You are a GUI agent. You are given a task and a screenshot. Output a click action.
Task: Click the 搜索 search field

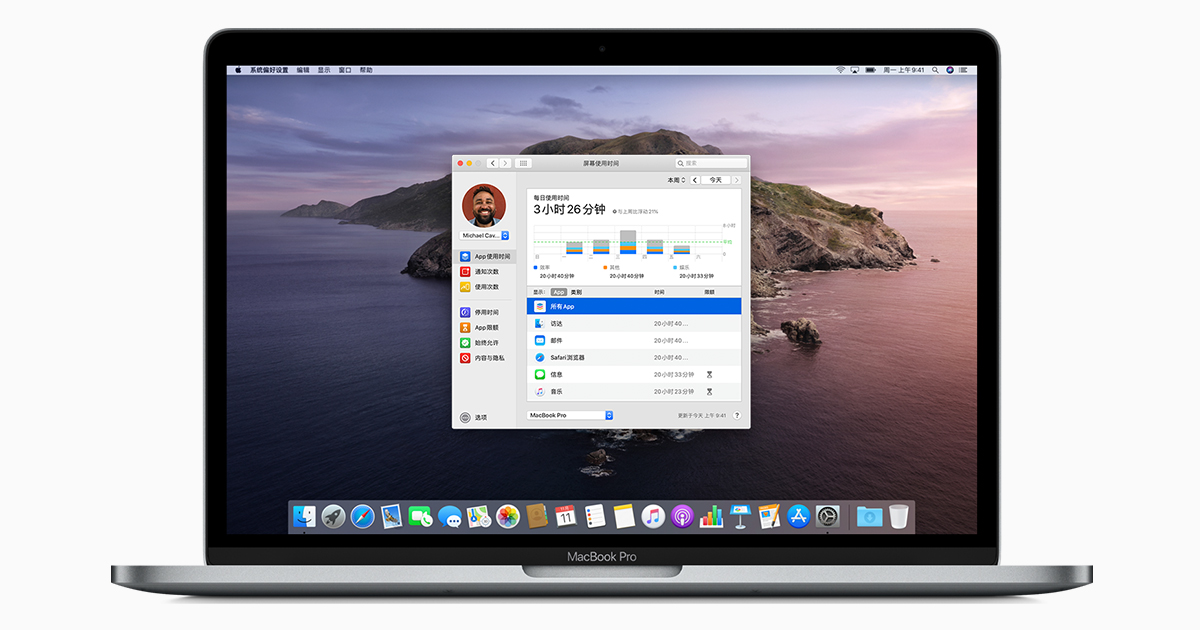click(711, 163)
